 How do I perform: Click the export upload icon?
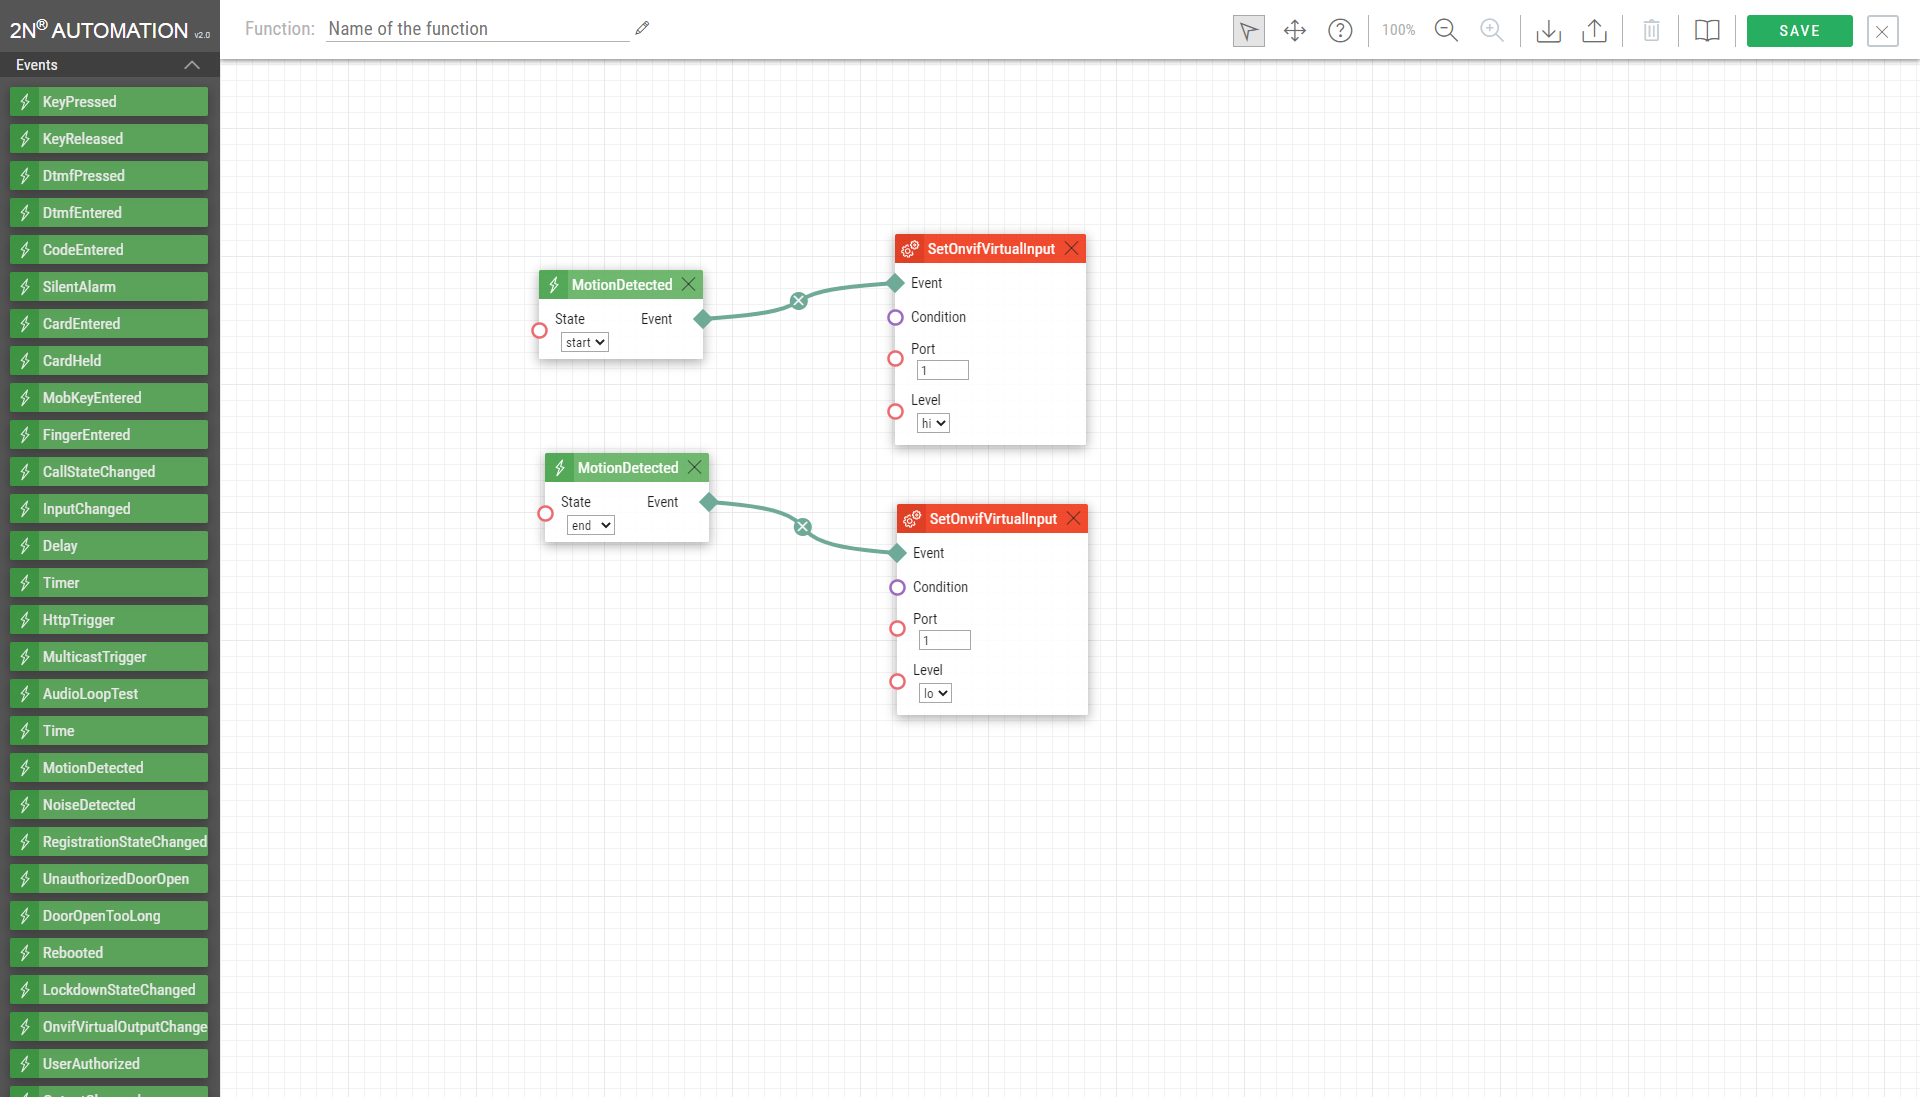coord(1594,31)
